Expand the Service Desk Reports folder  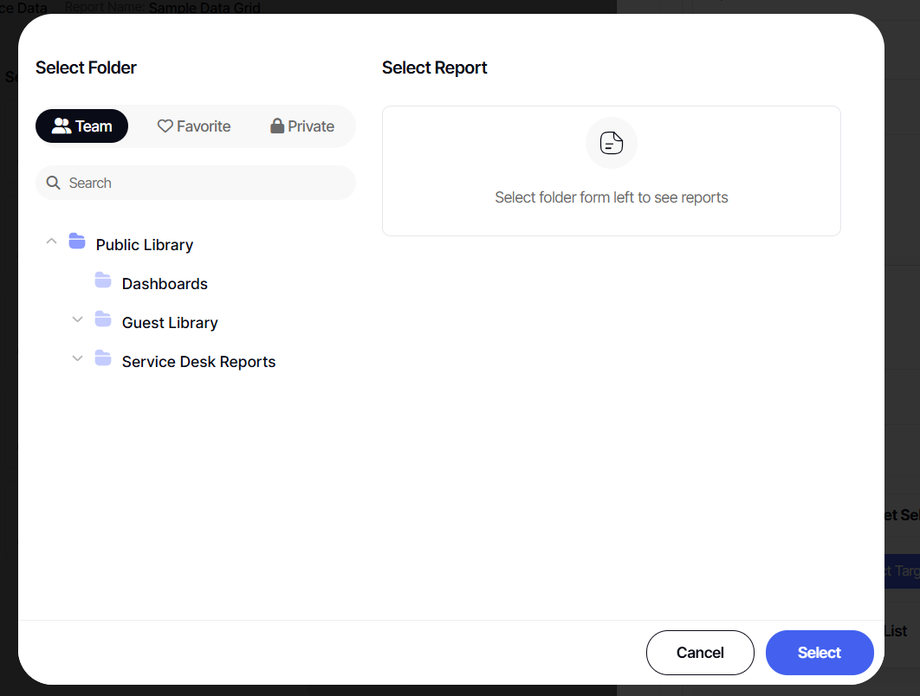coord(77,359)
